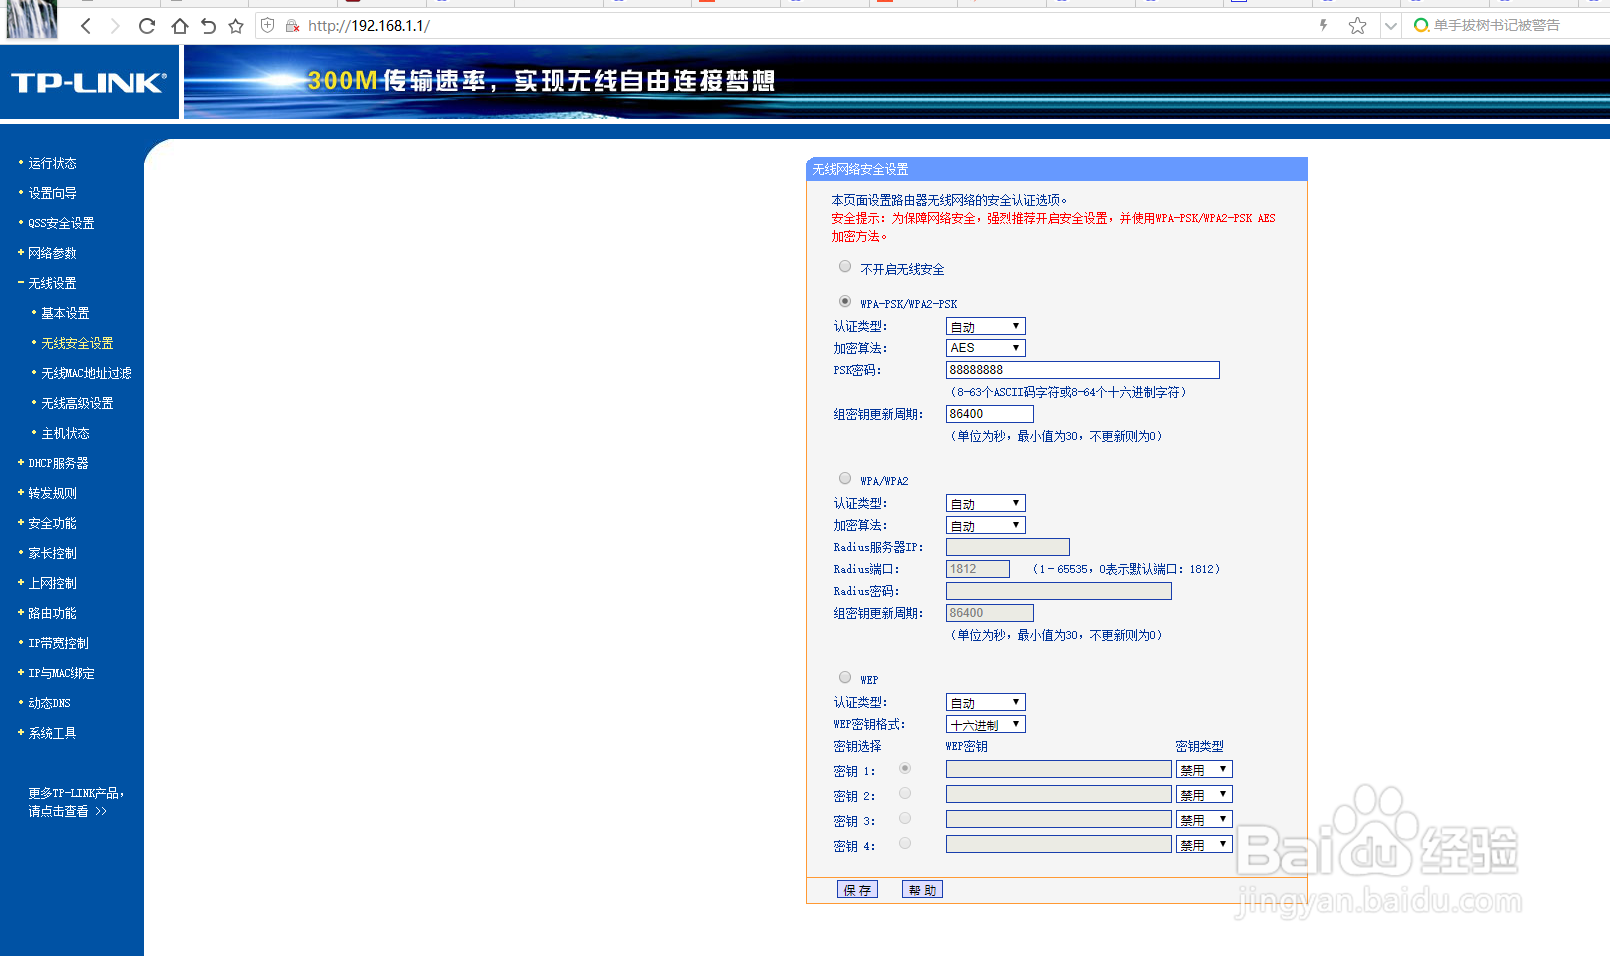
Task: Expand 路由功能 menu
Action: [x=52, y=613]
